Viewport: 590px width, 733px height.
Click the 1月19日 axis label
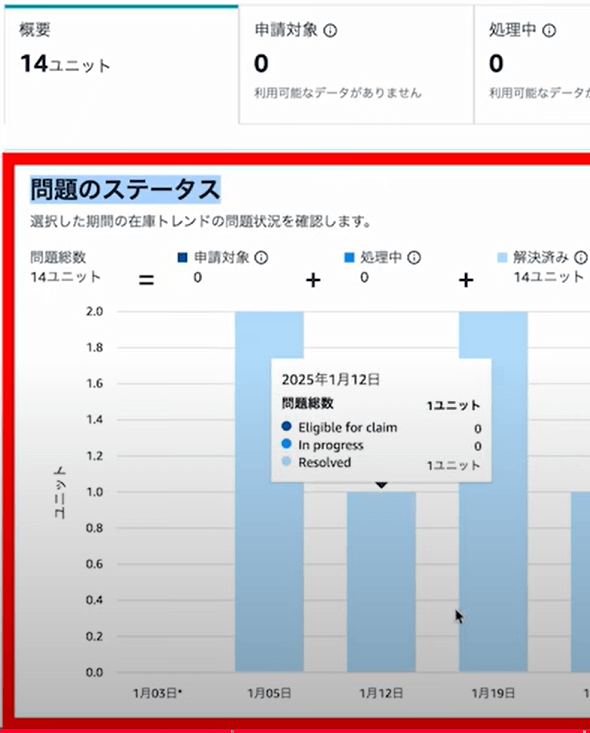click(x=494, y=693)
